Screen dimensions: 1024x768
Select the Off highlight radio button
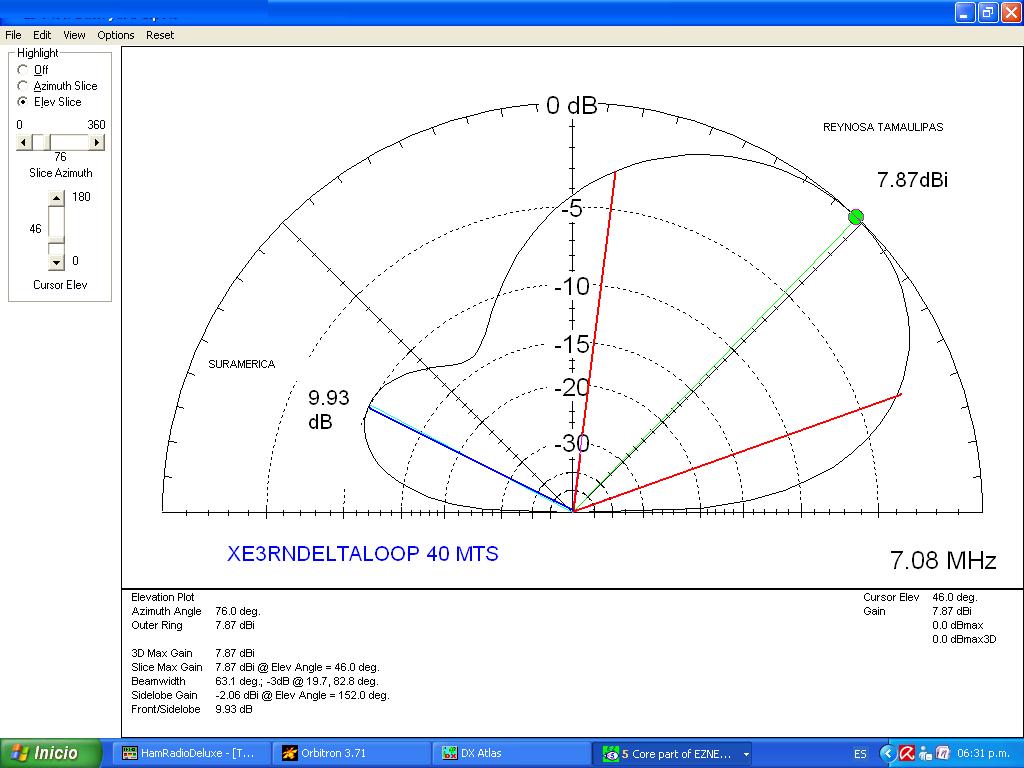coord(23,69)
